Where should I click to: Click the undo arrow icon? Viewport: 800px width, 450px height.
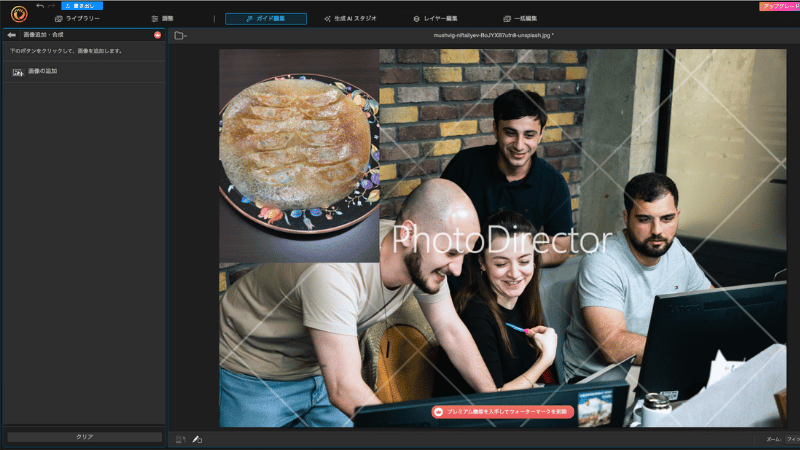[40, 6]
